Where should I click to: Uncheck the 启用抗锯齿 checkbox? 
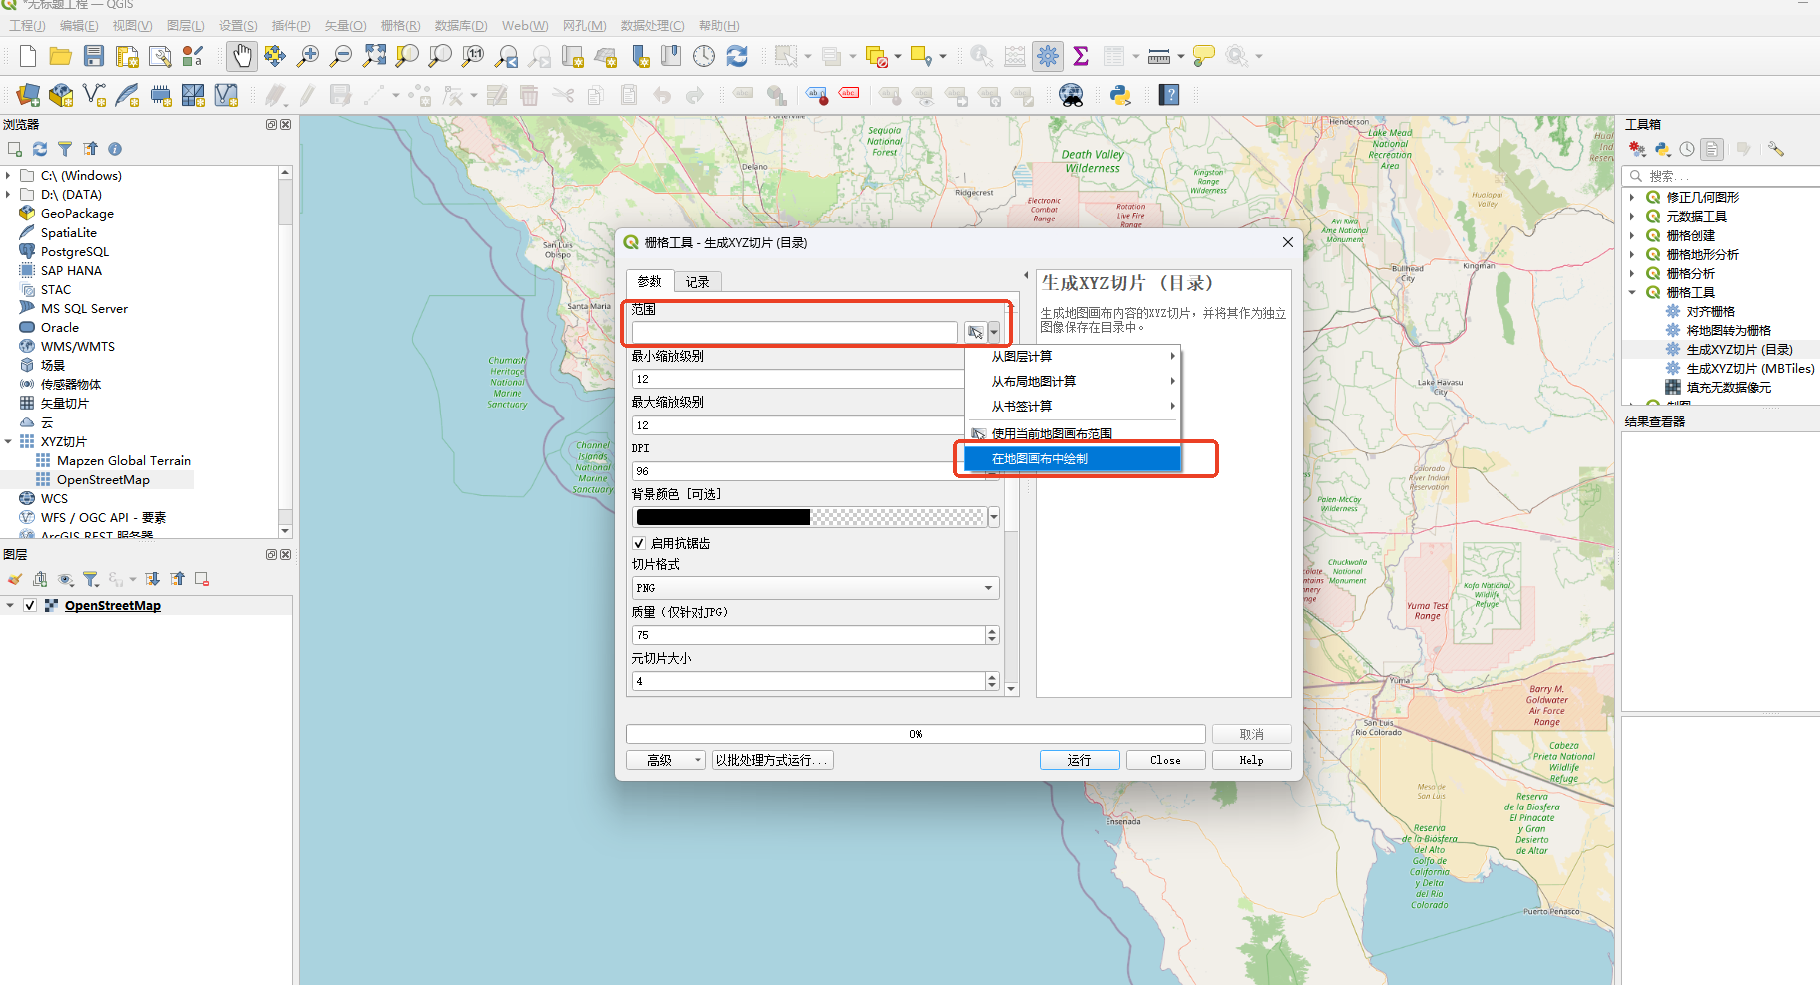pyautogui.click(x=638, y=543)
